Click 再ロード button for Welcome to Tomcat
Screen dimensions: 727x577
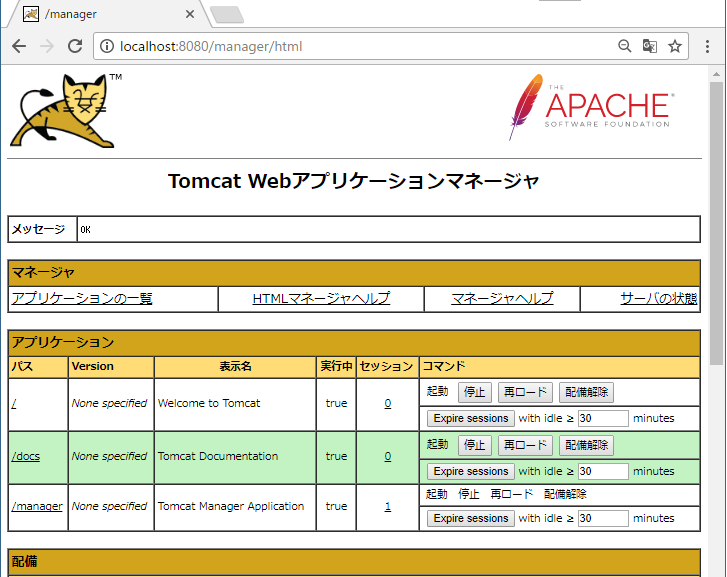[525, 392]
